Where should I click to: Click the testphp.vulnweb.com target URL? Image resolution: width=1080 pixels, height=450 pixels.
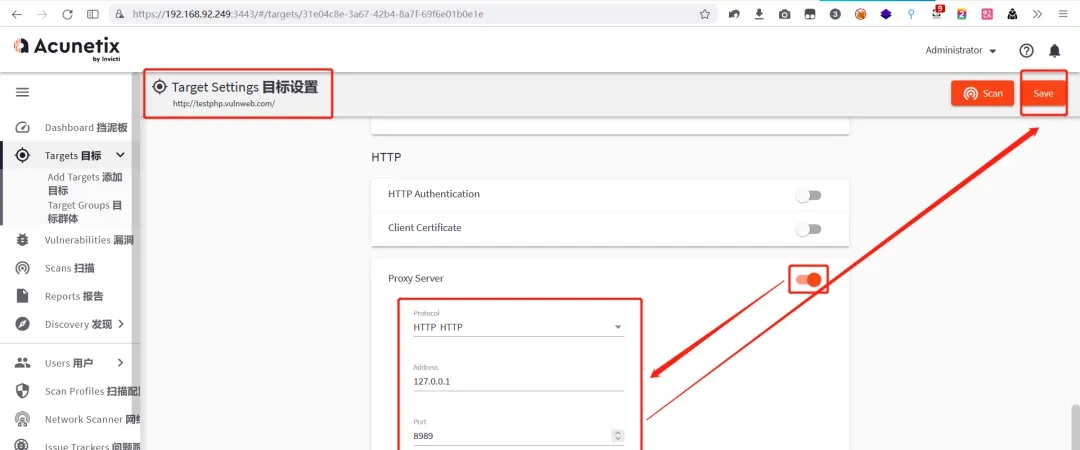tap(224, 103)
